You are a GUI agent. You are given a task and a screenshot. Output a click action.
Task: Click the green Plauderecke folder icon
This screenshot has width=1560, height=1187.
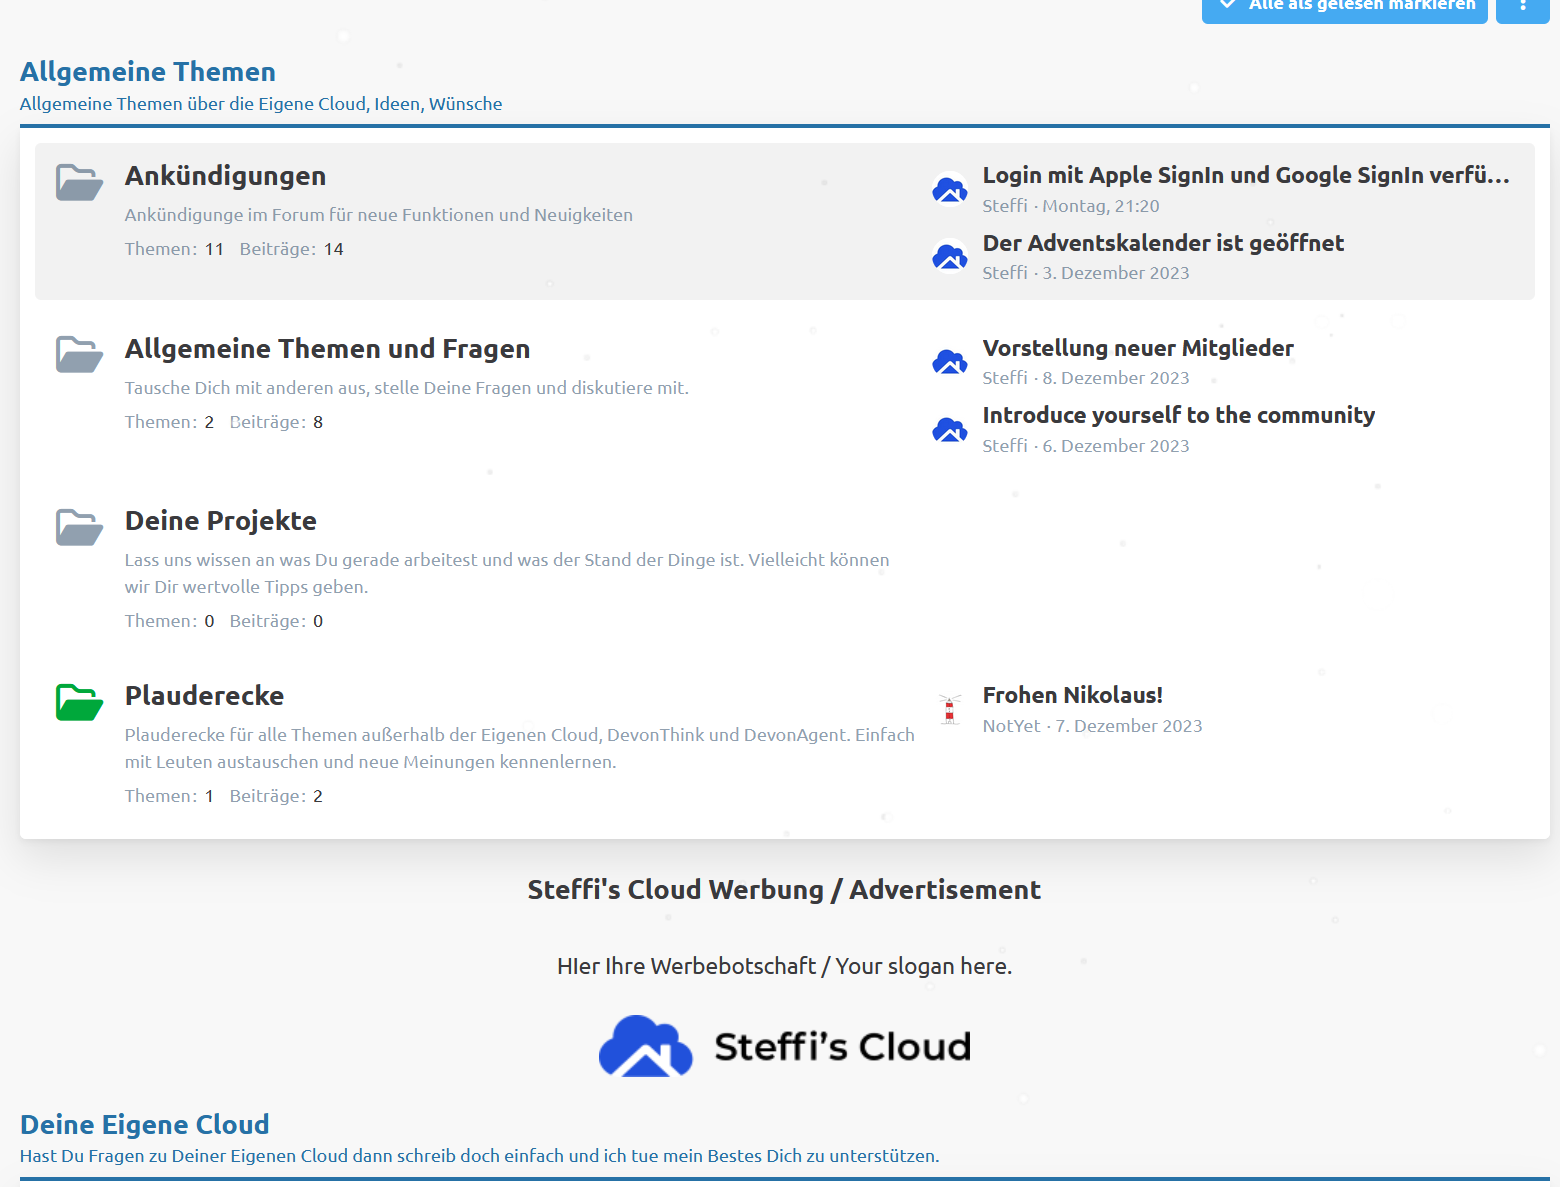79,702
